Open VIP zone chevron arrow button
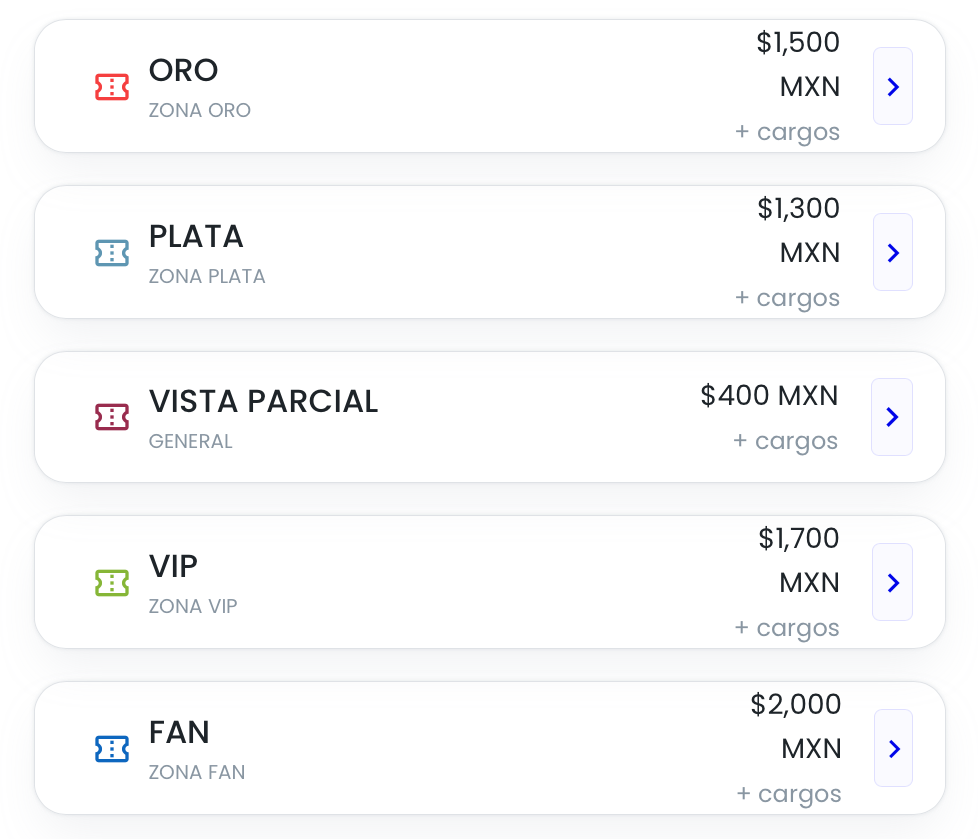The height and width of the screenshot is (839, 978). coord(892,582)
